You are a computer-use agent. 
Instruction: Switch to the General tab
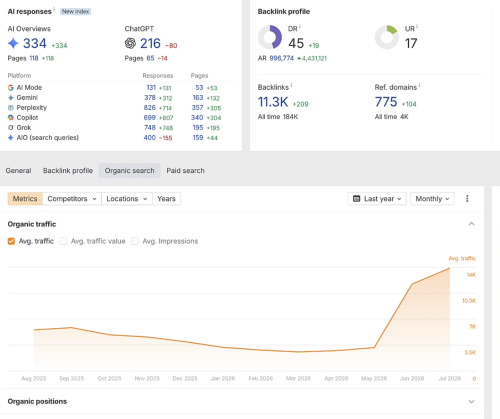(x=18, y=171)
